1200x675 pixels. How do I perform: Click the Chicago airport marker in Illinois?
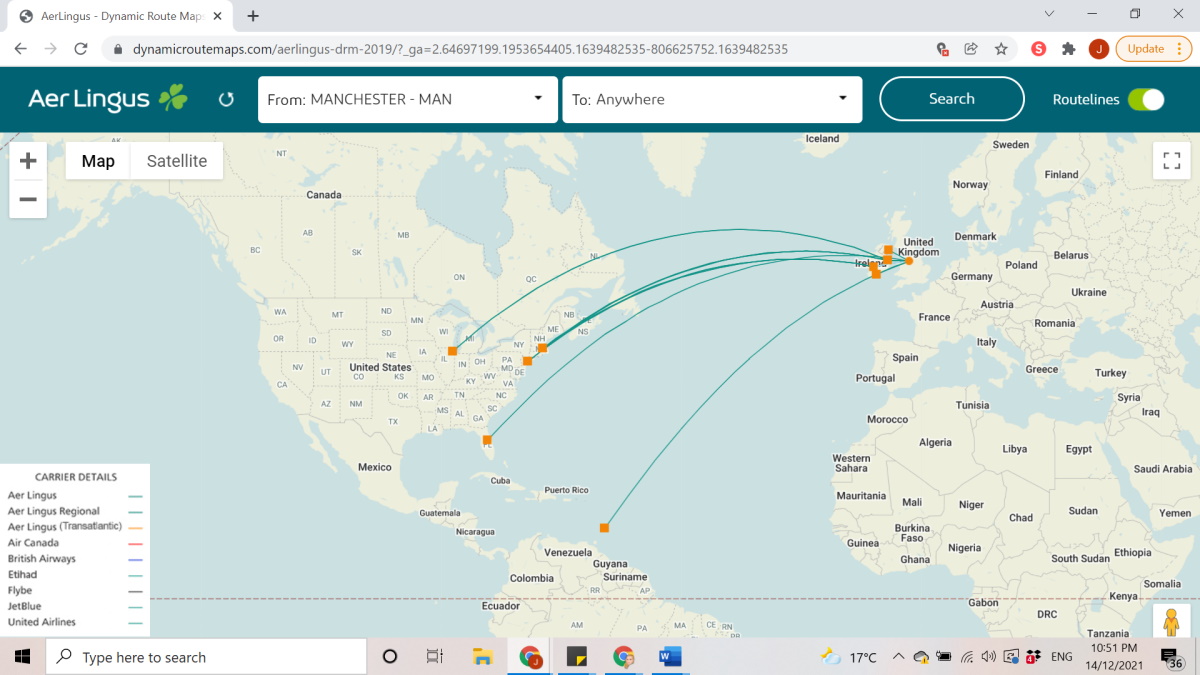452,351
